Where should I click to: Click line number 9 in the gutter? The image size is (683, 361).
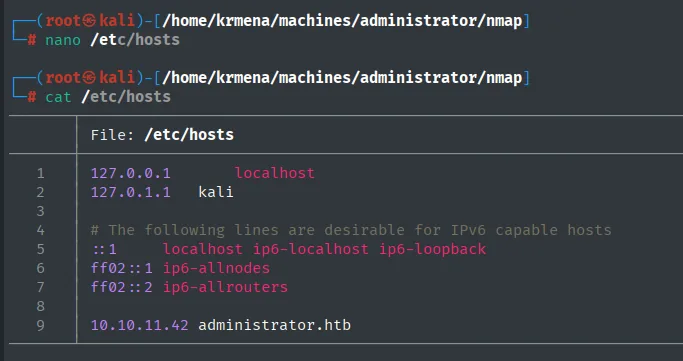(41, 326)
